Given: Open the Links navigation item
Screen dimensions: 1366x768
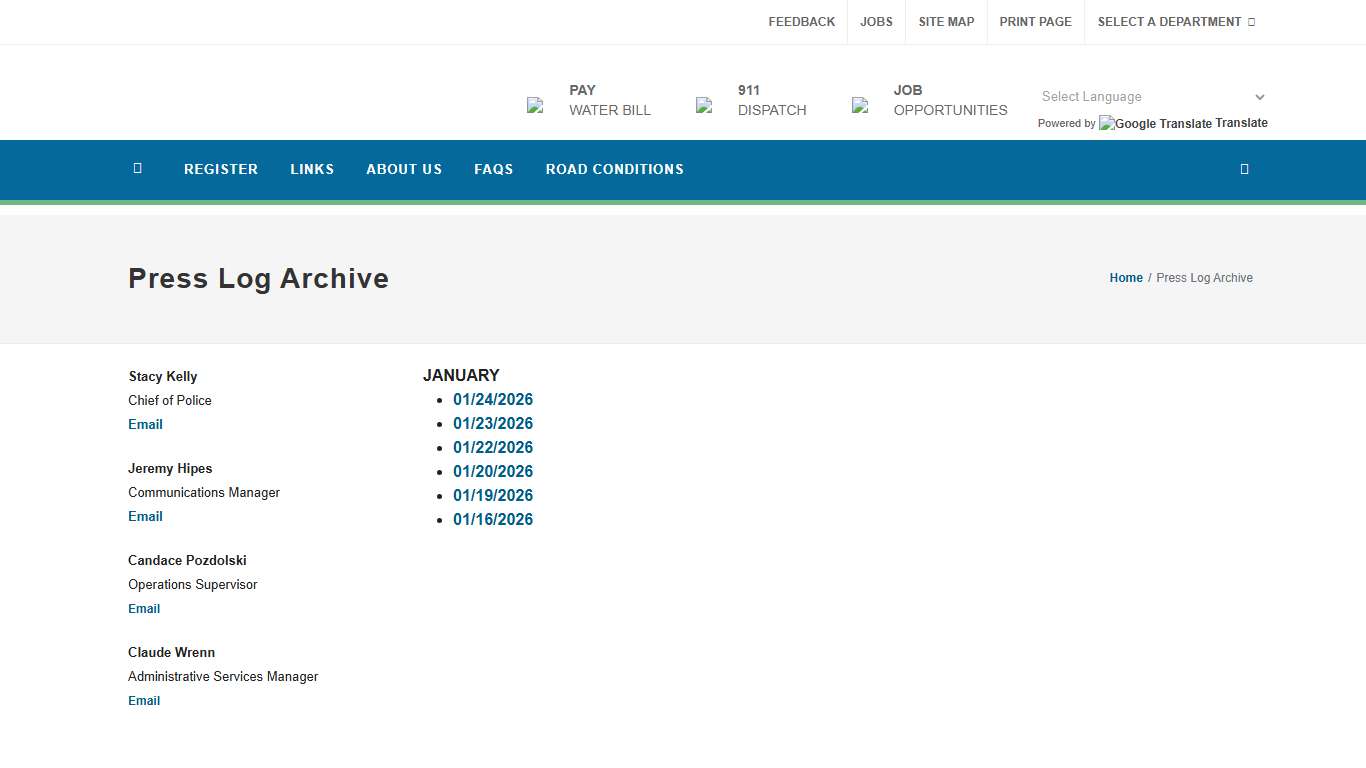Looking at the screenshot, I should 312,169.
